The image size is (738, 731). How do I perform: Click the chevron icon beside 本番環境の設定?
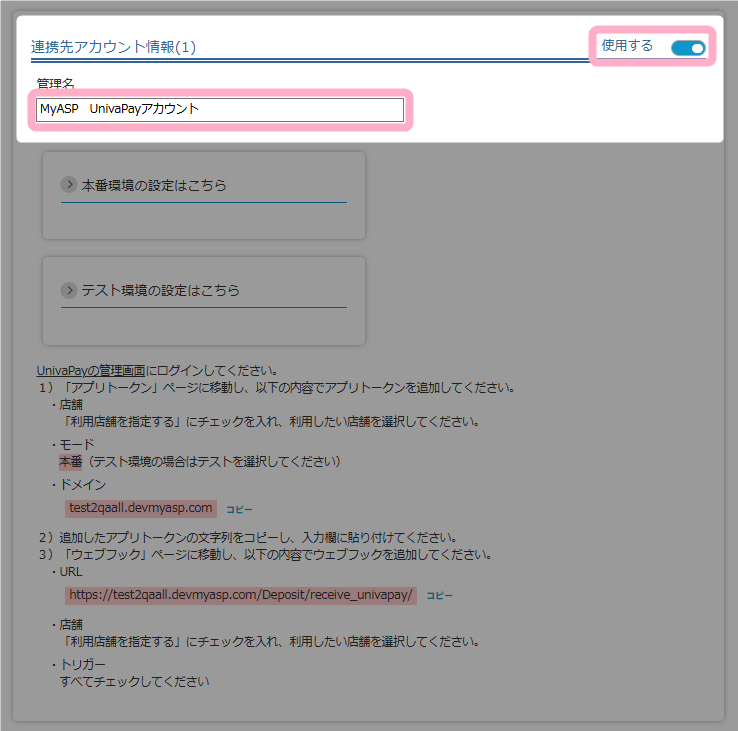(69, 185)
